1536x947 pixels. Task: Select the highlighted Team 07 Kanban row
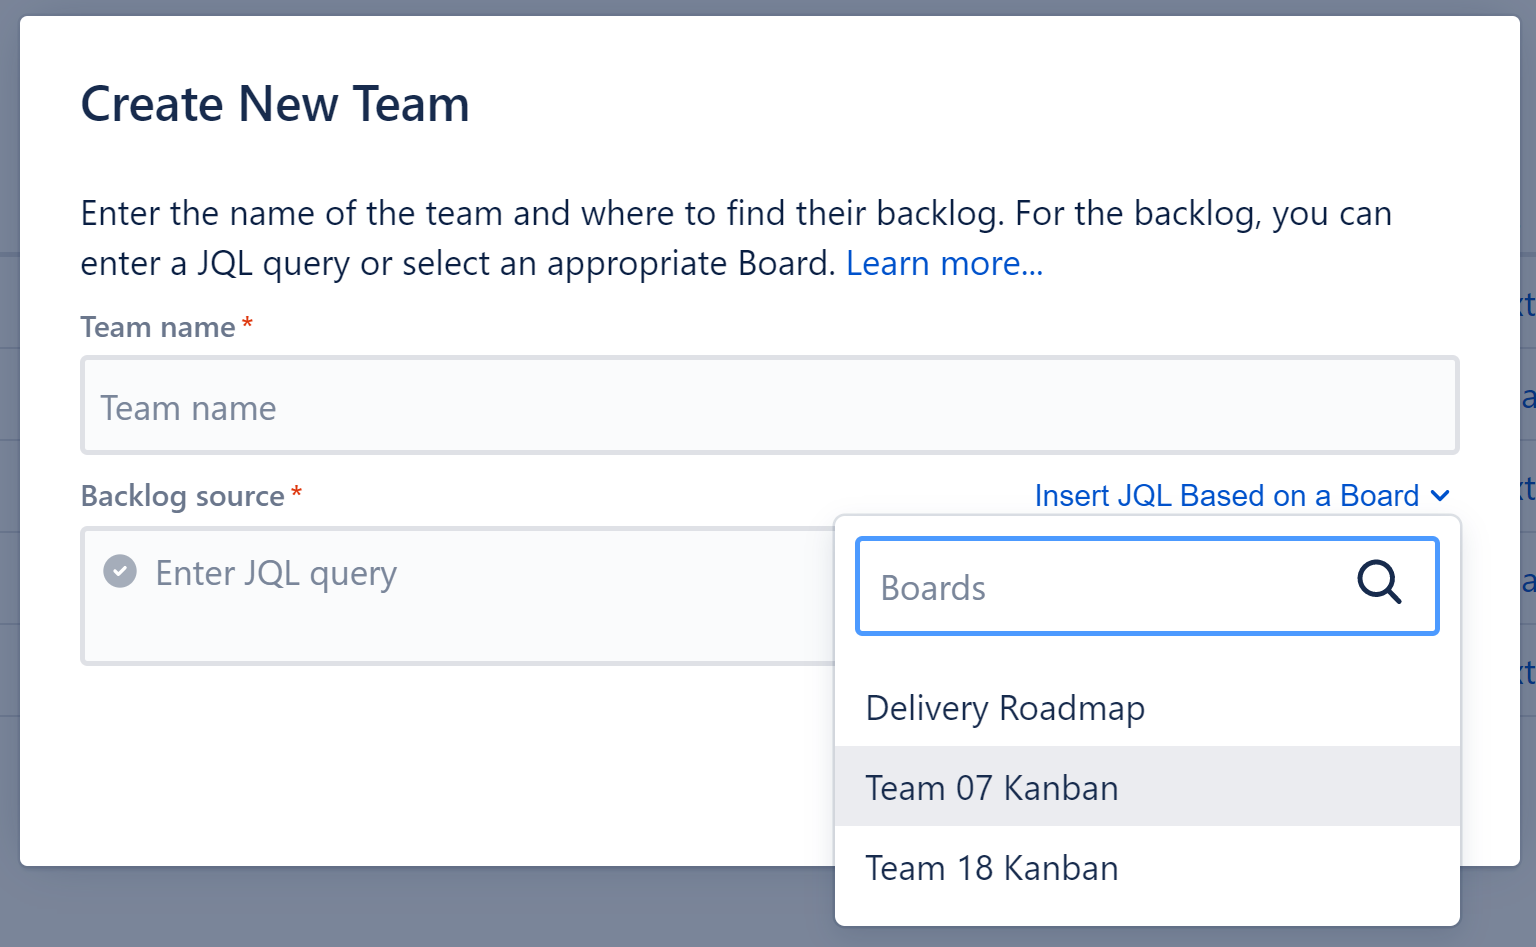point(991,788)
